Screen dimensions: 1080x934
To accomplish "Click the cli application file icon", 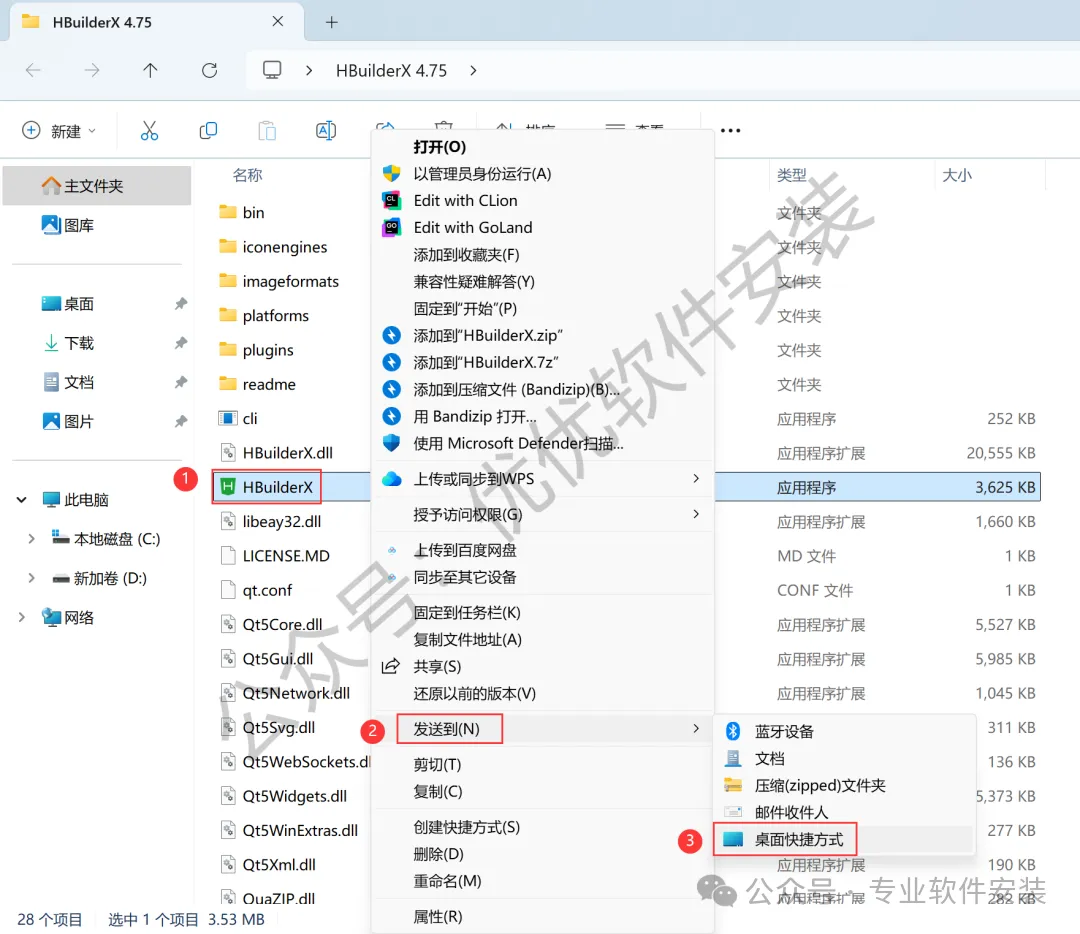I will tap(227, 418).
